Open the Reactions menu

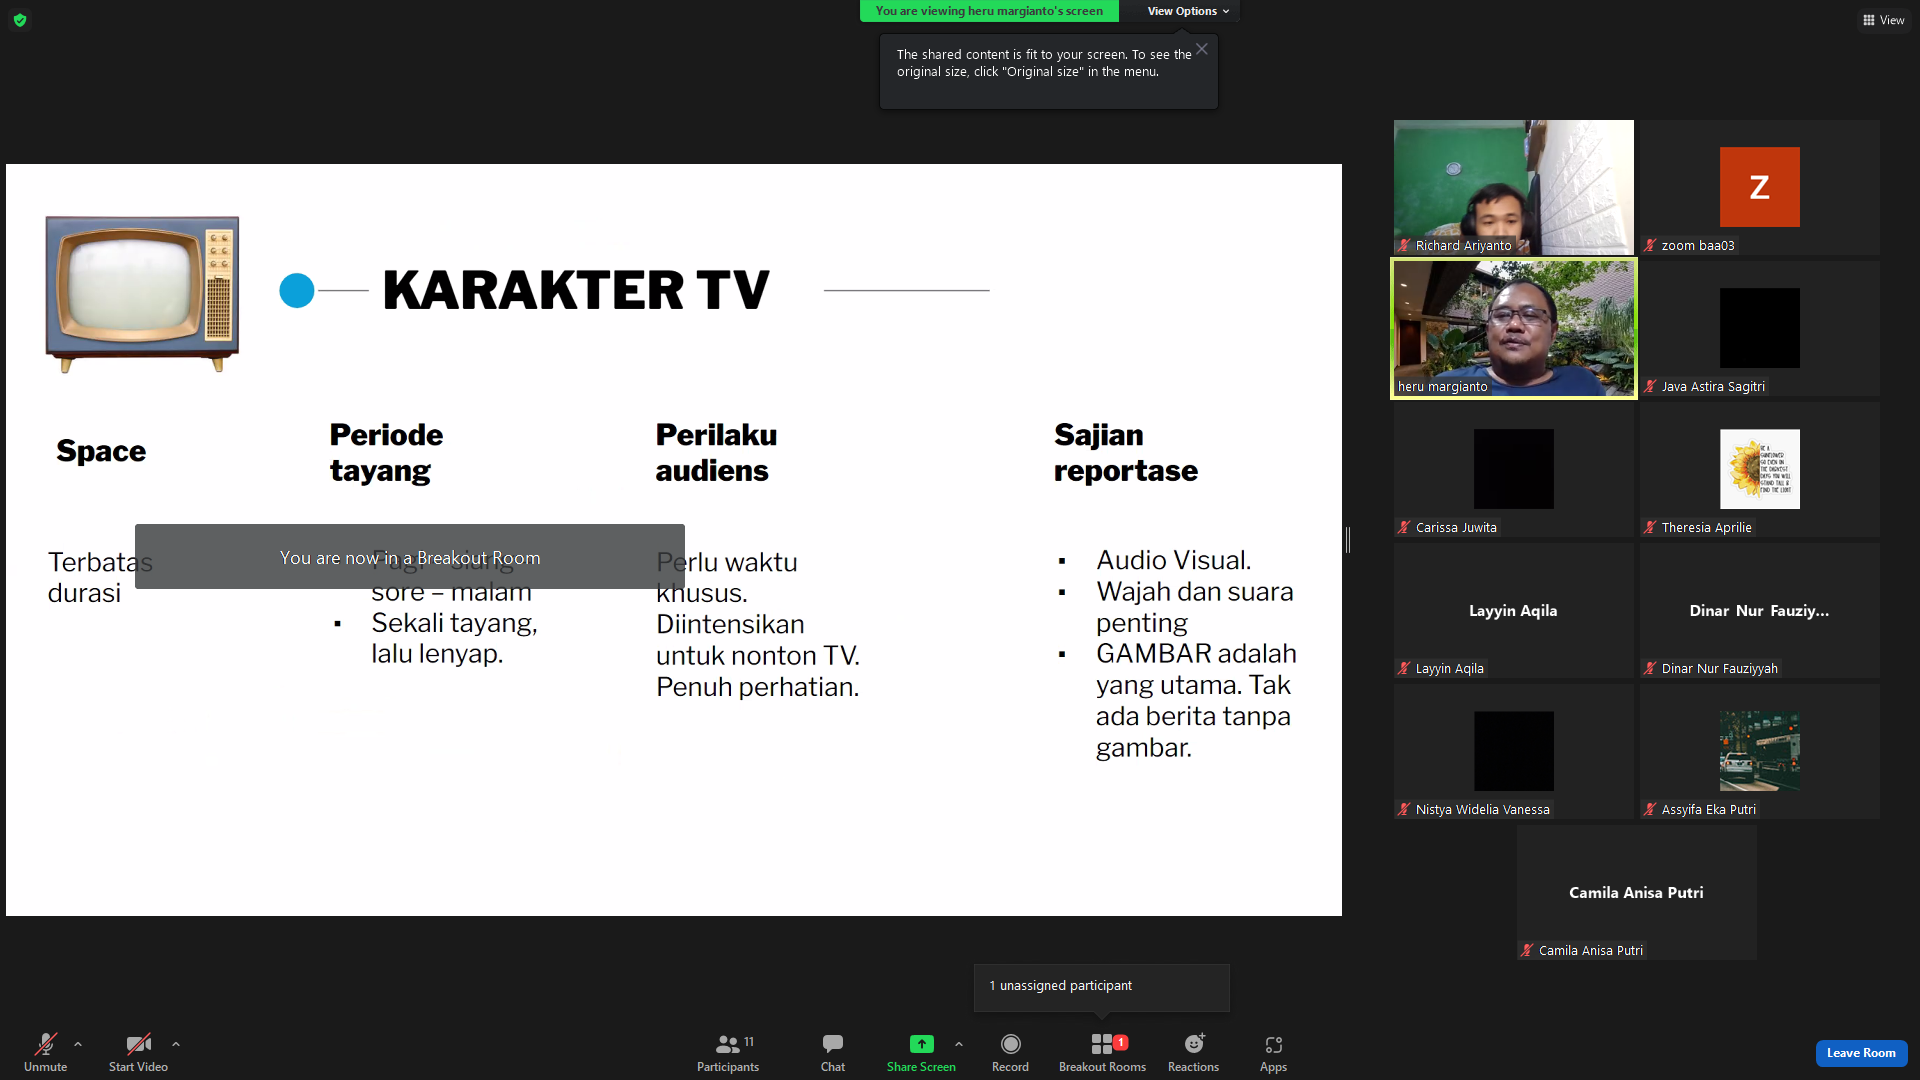pyautogui.click(x=1194, y=1052)
